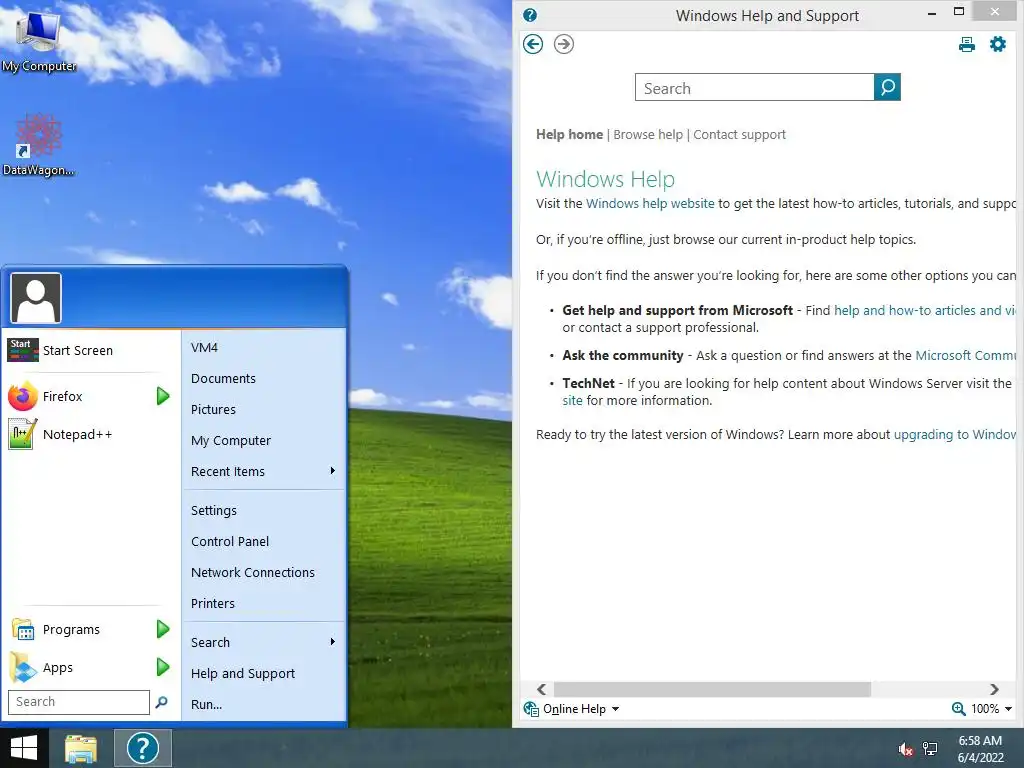Select Help home in Help header
This screenshot has width=1024, height=768.
coord(569,135)
